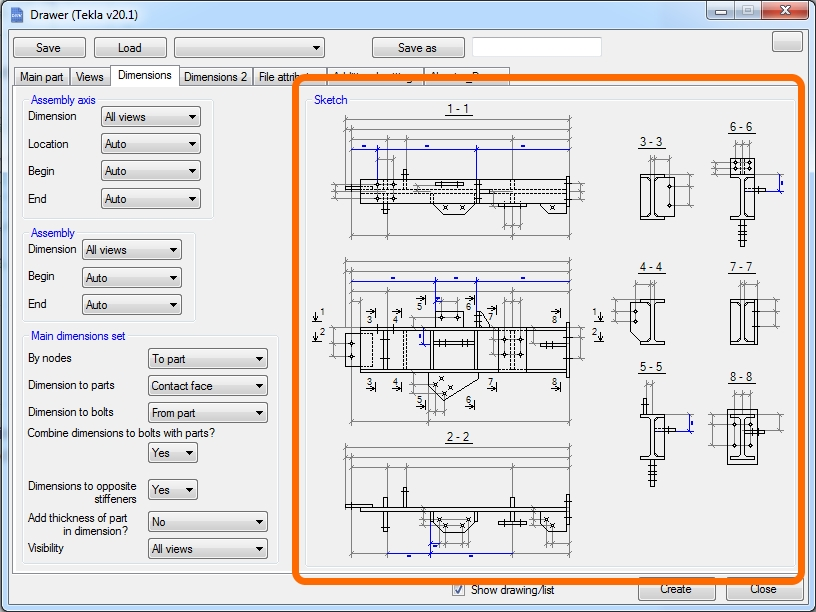Expand the By nodes dropdown
This screenshot has width=816, height=612.
pos(208,359)
